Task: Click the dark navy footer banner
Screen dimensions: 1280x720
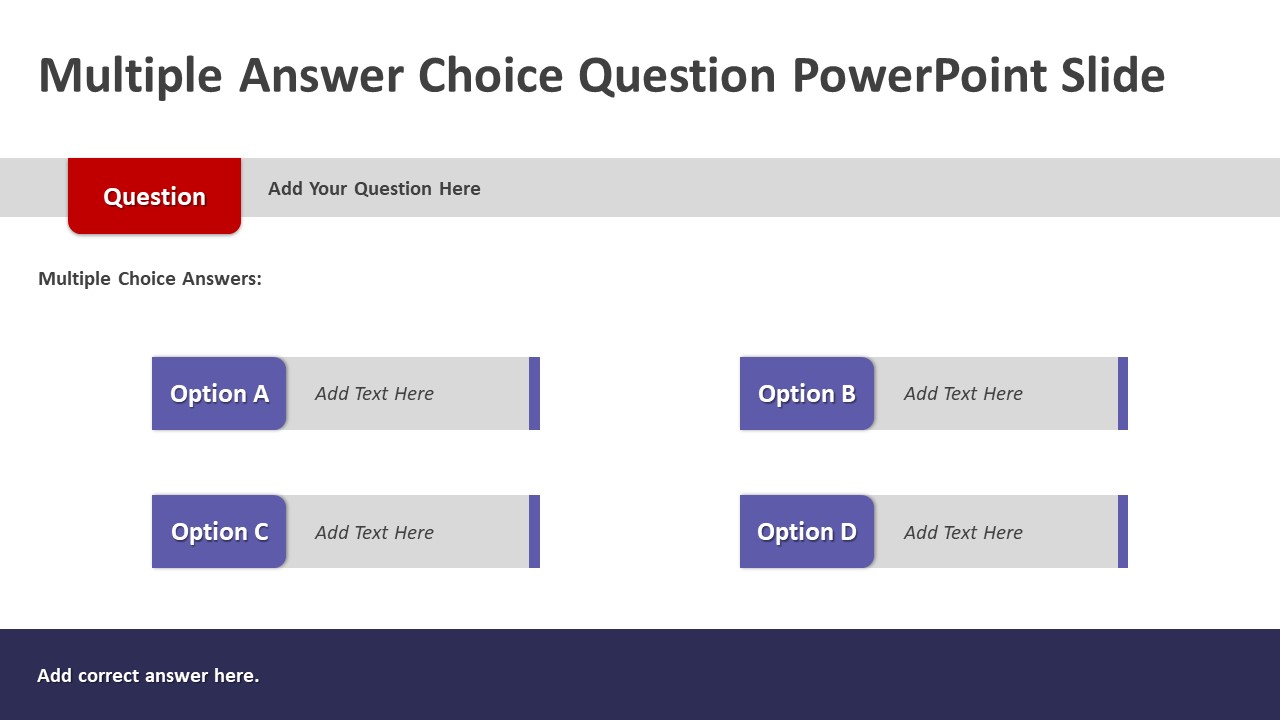Action: [640, 674]
